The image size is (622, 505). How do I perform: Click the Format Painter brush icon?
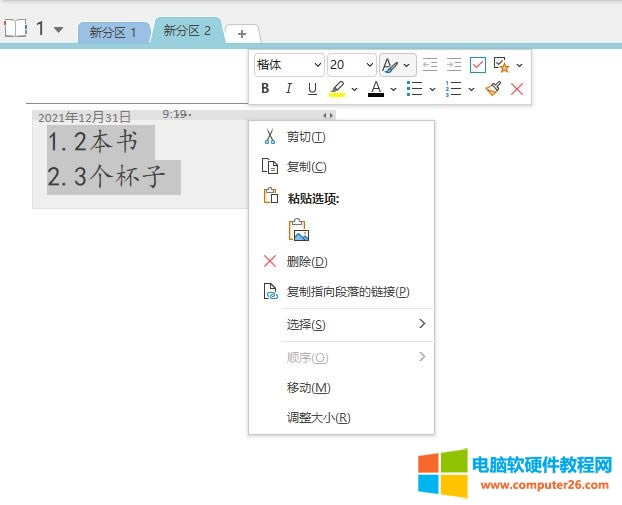[x=493, y=89]
